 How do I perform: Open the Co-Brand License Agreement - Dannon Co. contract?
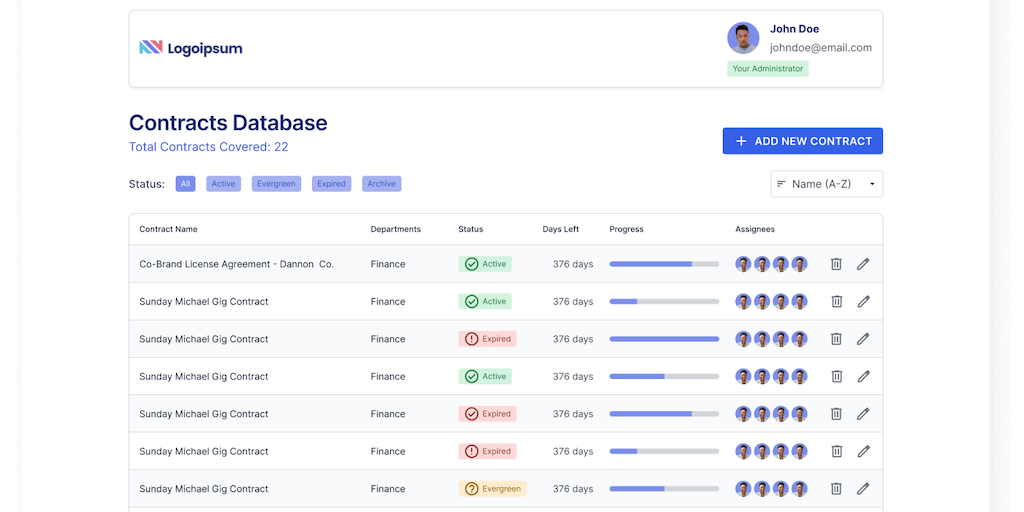(236, 264)
